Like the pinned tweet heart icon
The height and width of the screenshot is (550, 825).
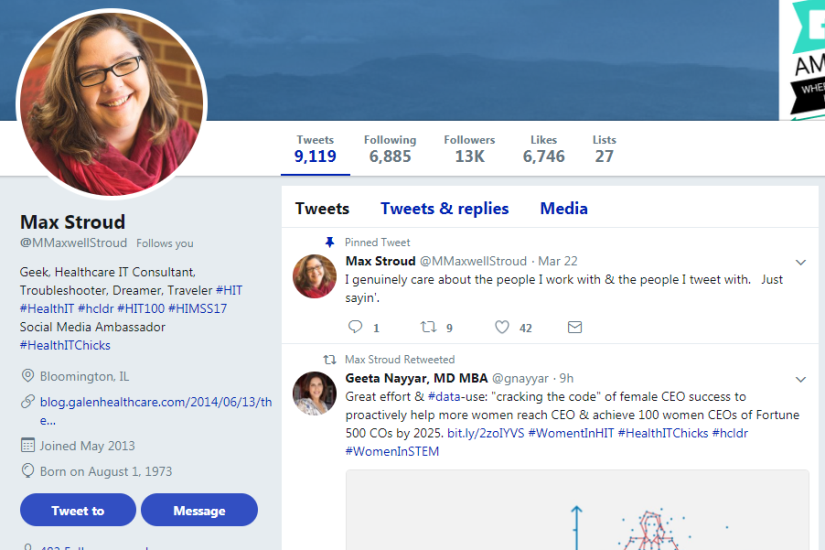tap(502, 327)
